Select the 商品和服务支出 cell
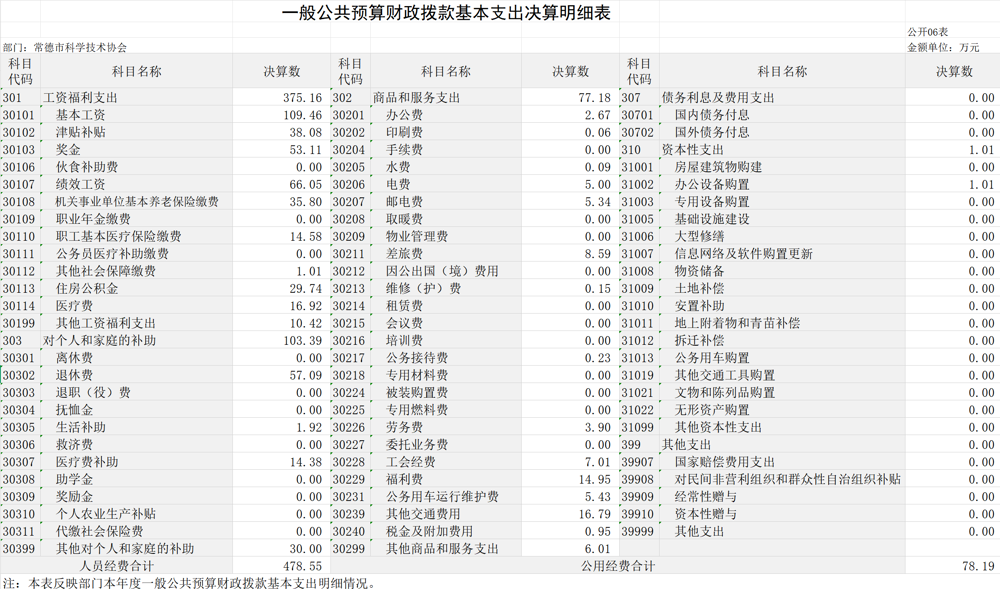 click(x=416, y=98)
